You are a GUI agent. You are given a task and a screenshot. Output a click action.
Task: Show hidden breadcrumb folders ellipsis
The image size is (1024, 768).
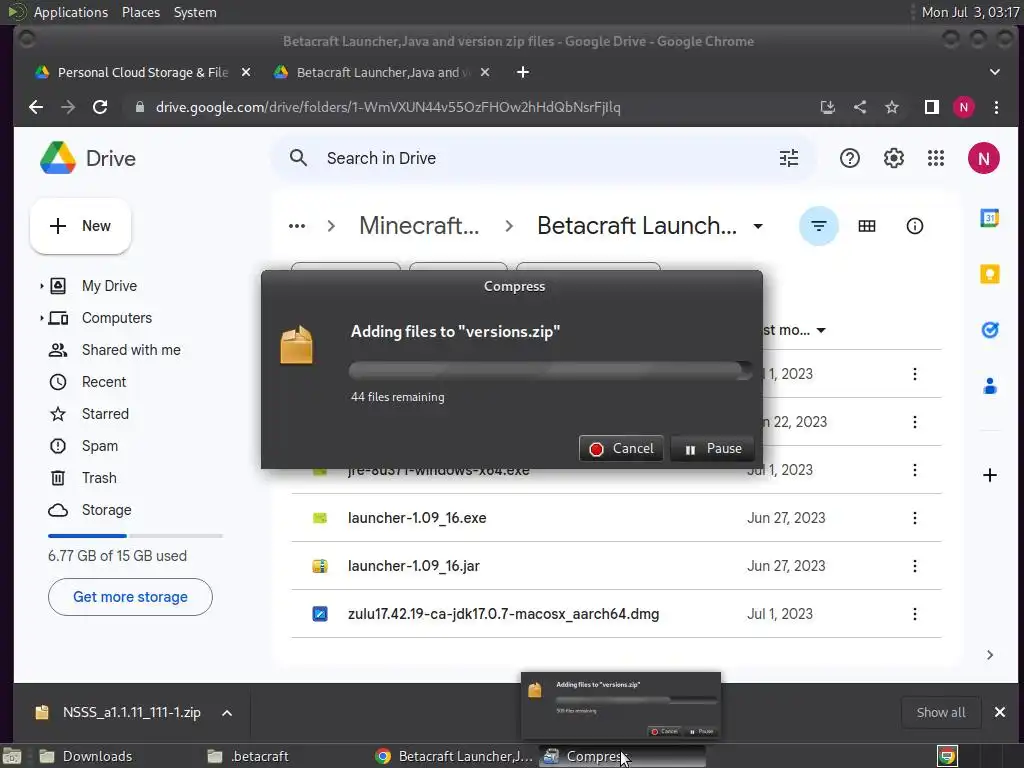tap(296, 226)
